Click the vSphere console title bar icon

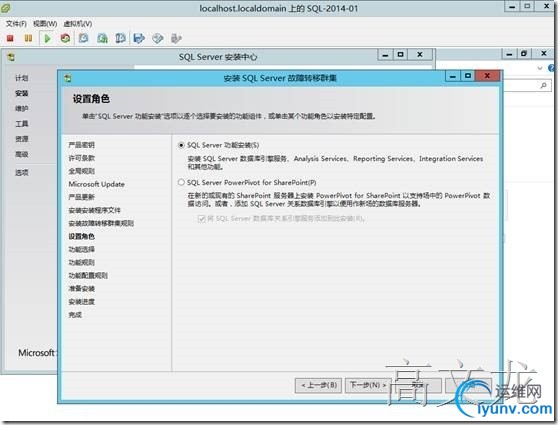pyautogui.click(x=6, y=8)
